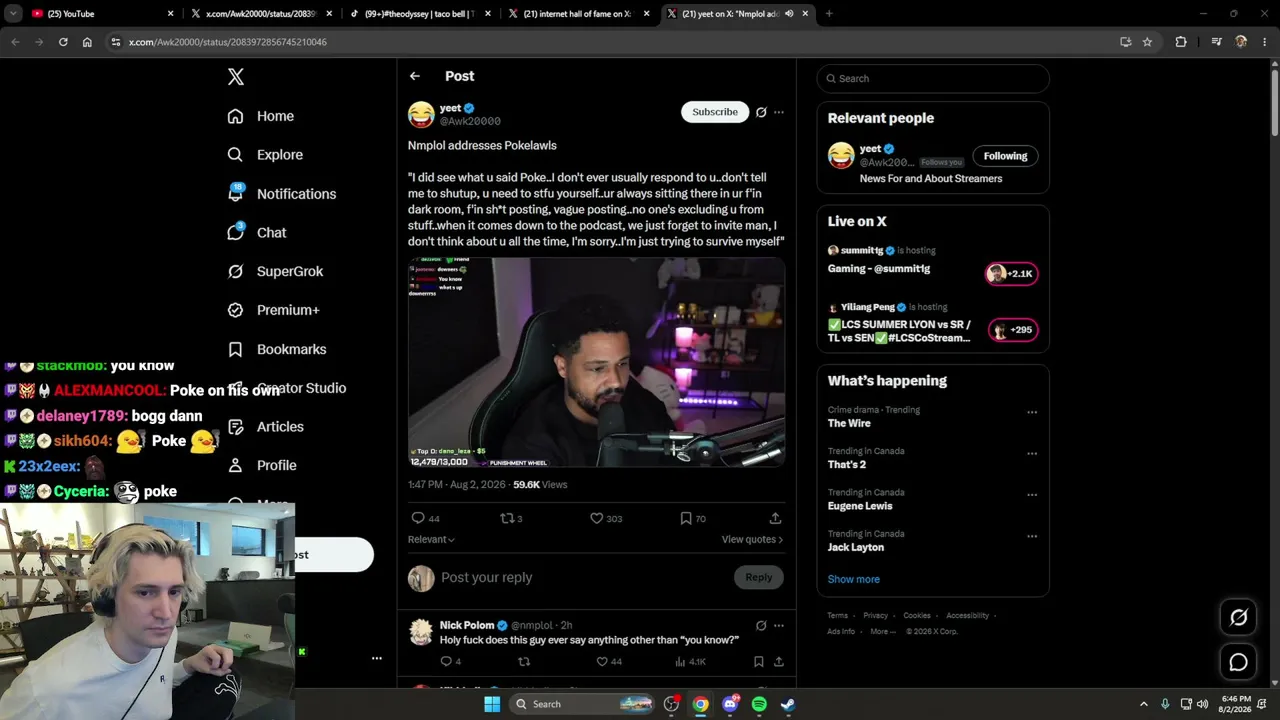This screenshot has width=1280, height=720.
Task: Click the reply icon with 44 replies
Action: (x=418, y=518)
